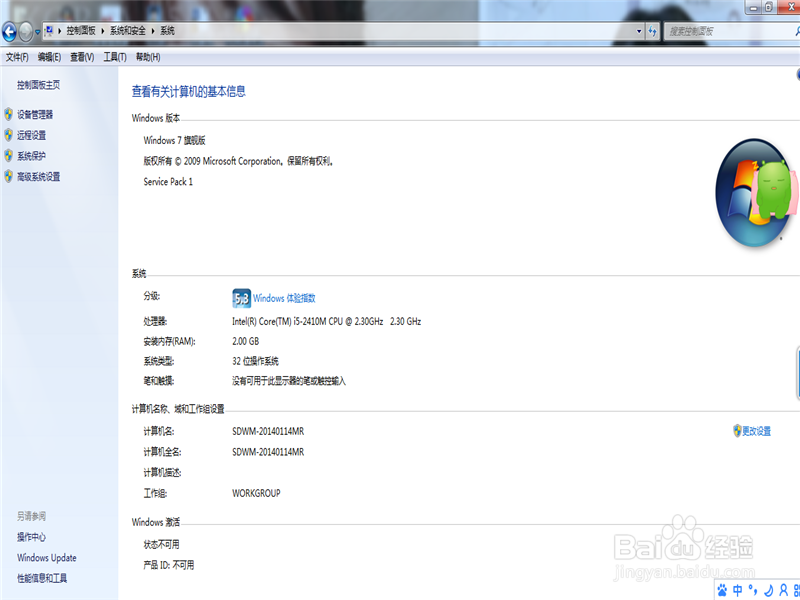This screenshot has width=800, height=600.
Task: Open the 工具(T) menu
Action: click(115, 57)
